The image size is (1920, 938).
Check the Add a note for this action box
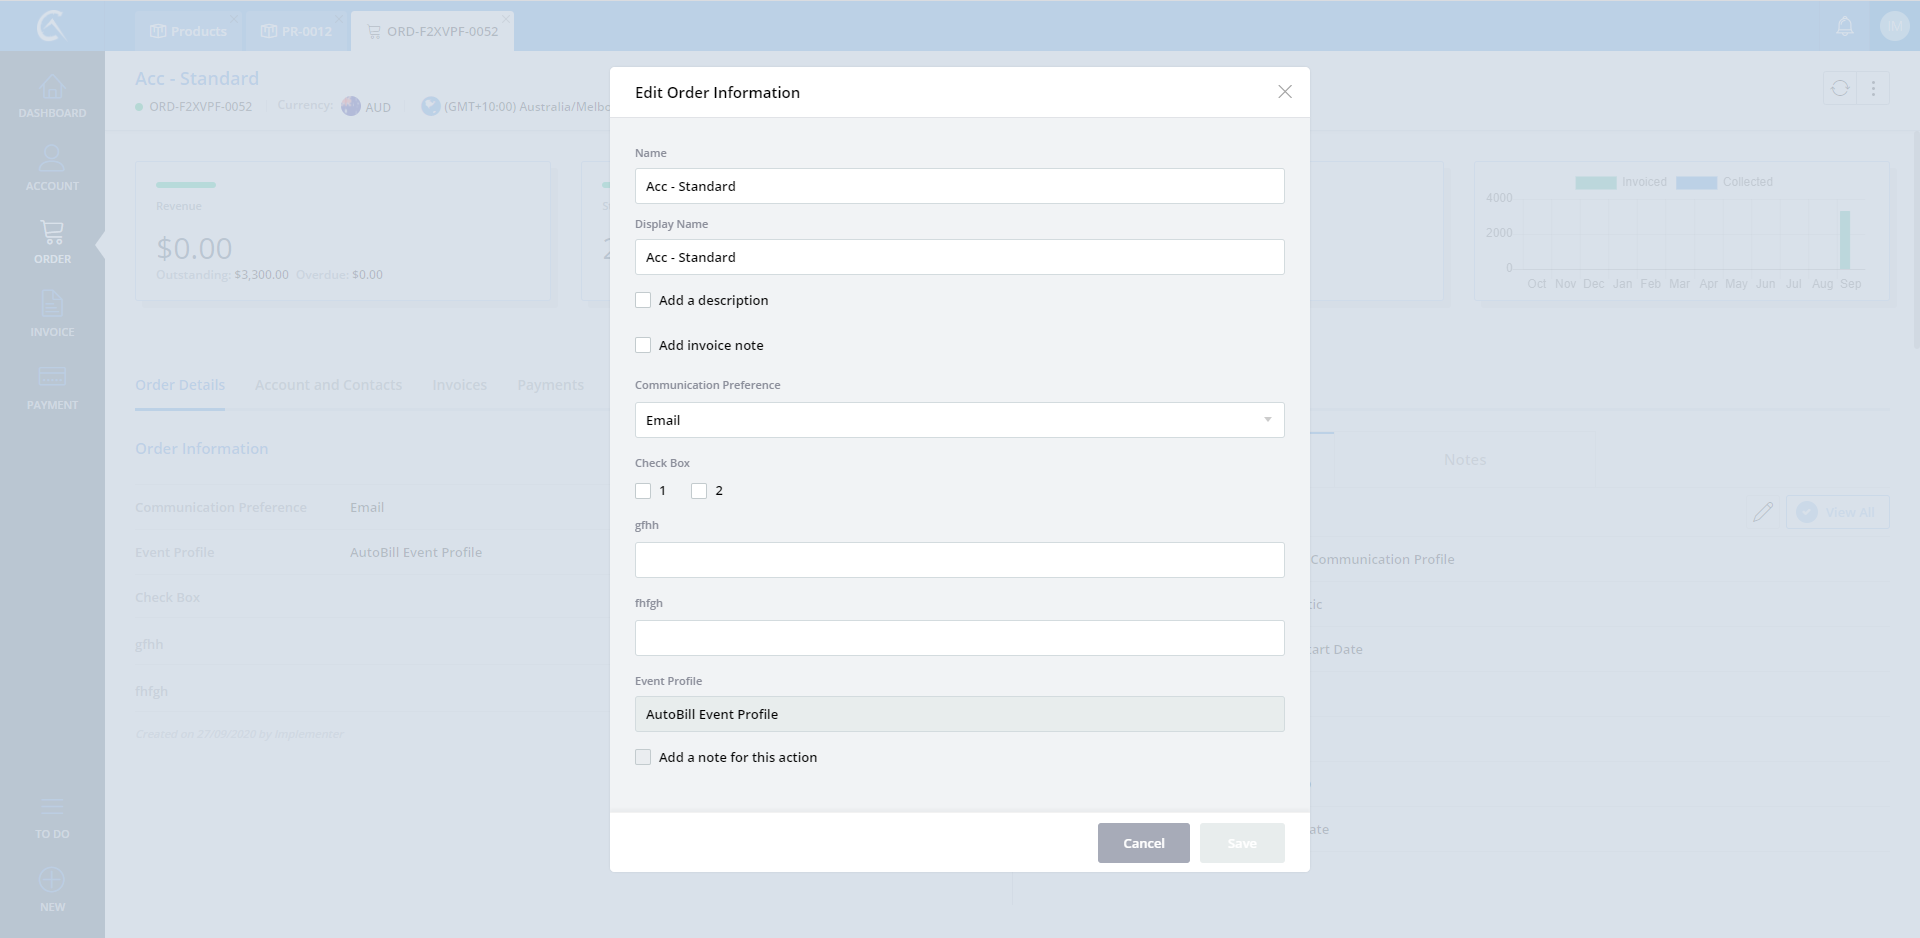pos(643,757)
